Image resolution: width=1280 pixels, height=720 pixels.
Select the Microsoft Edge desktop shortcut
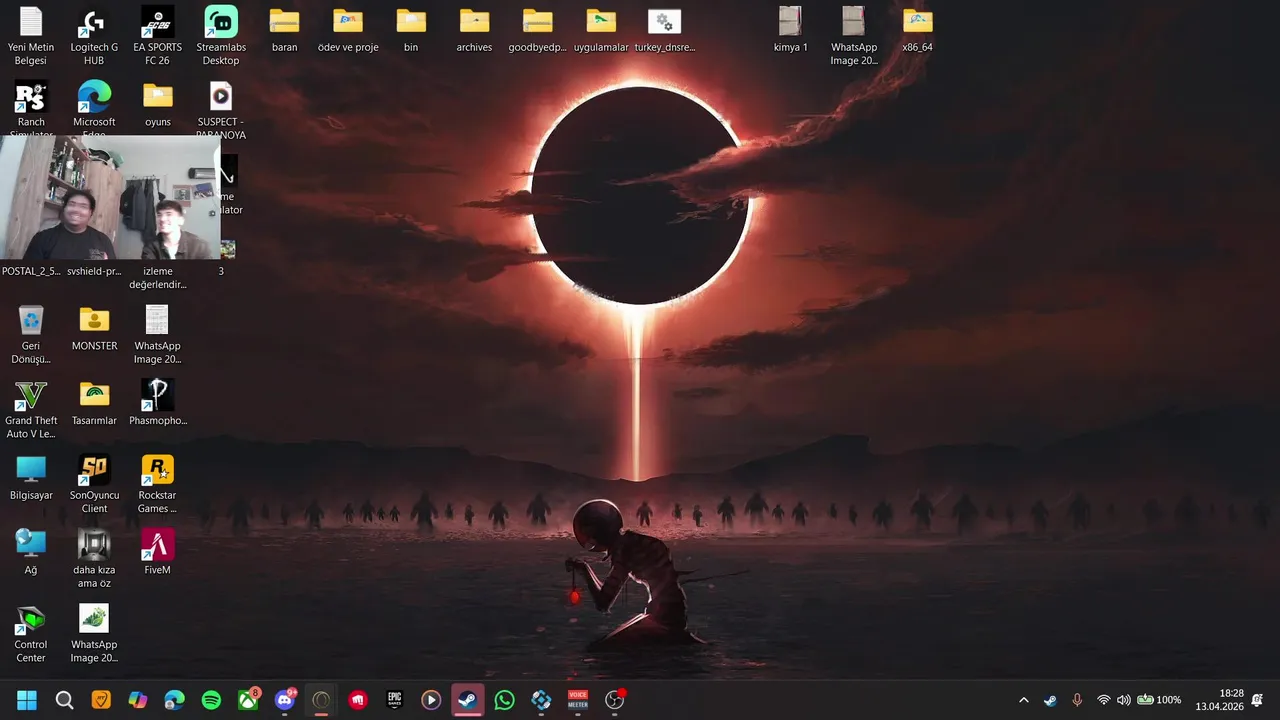(x=94, y=109)
